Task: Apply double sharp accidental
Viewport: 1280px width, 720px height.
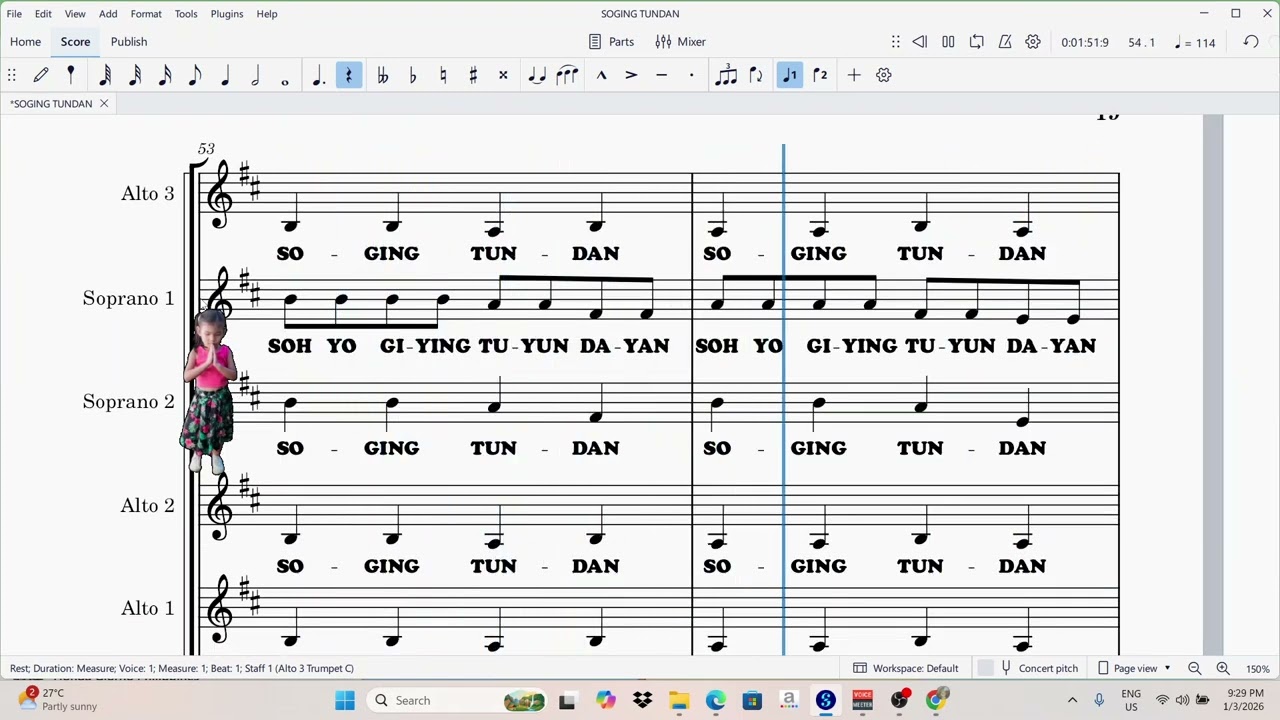Action: click(503, 75)
